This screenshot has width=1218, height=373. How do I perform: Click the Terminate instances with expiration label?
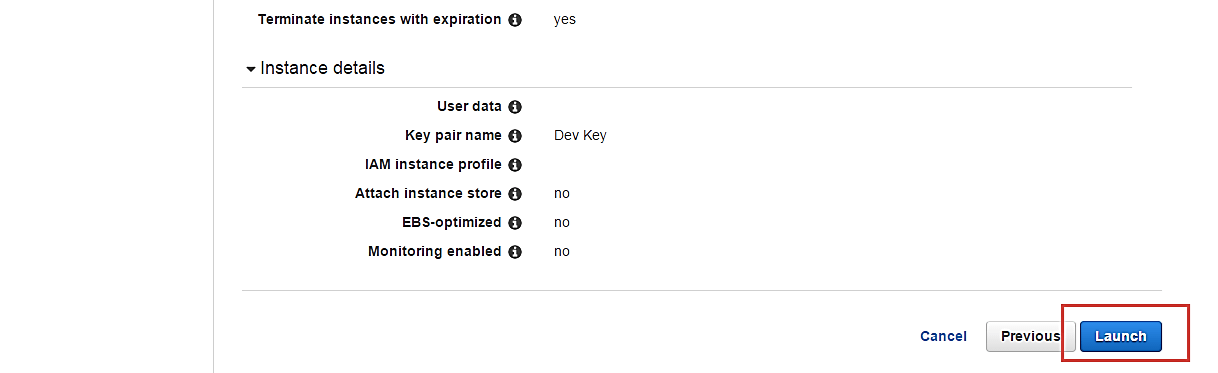click(x=380, y=19)
